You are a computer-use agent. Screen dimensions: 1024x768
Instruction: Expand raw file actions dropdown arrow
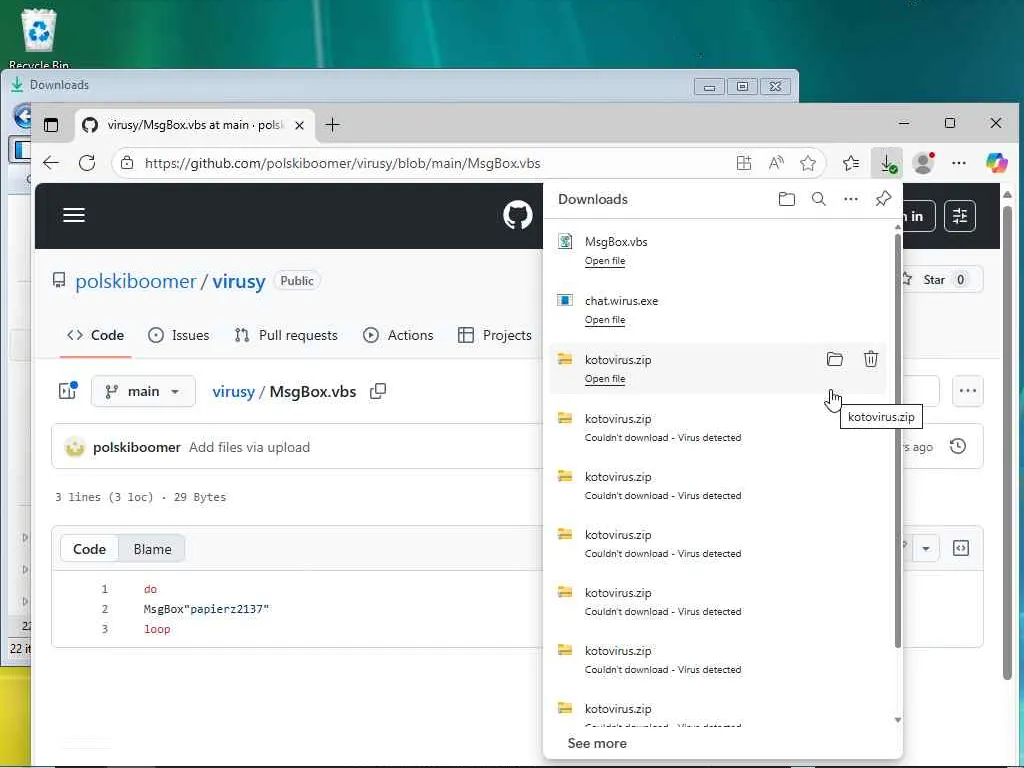(926, 549)
